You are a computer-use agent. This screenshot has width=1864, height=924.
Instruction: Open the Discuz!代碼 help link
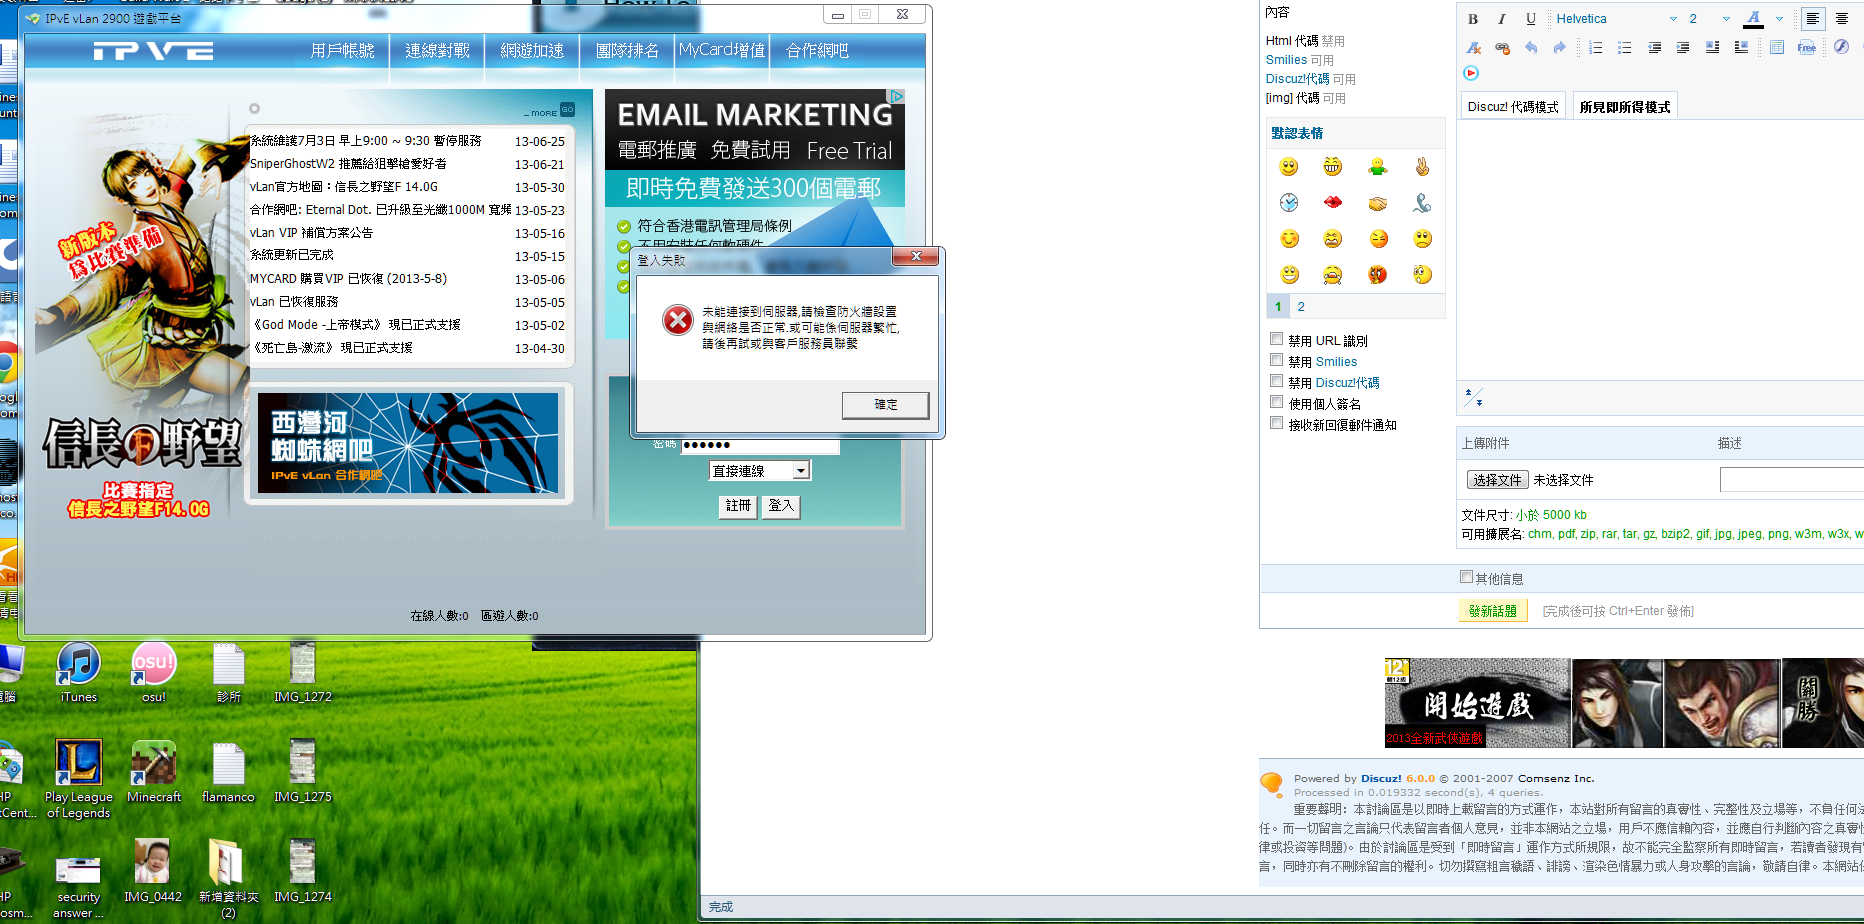click(1297, 79)
